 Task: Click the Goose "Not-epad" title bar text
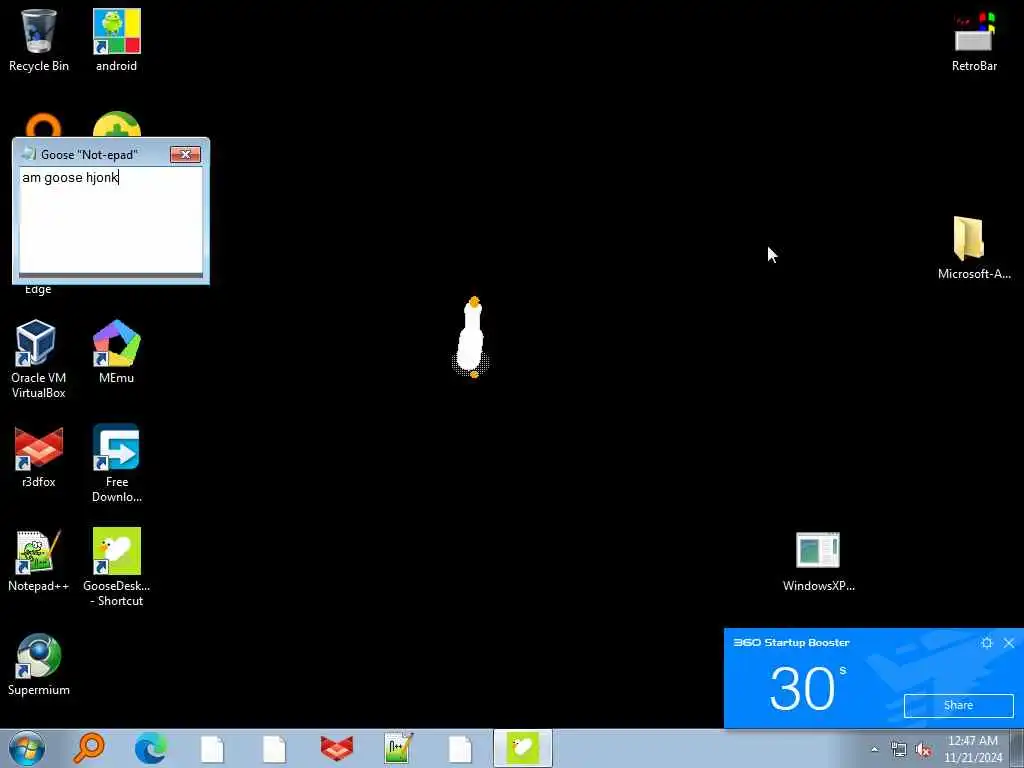[x=89, y=155]
